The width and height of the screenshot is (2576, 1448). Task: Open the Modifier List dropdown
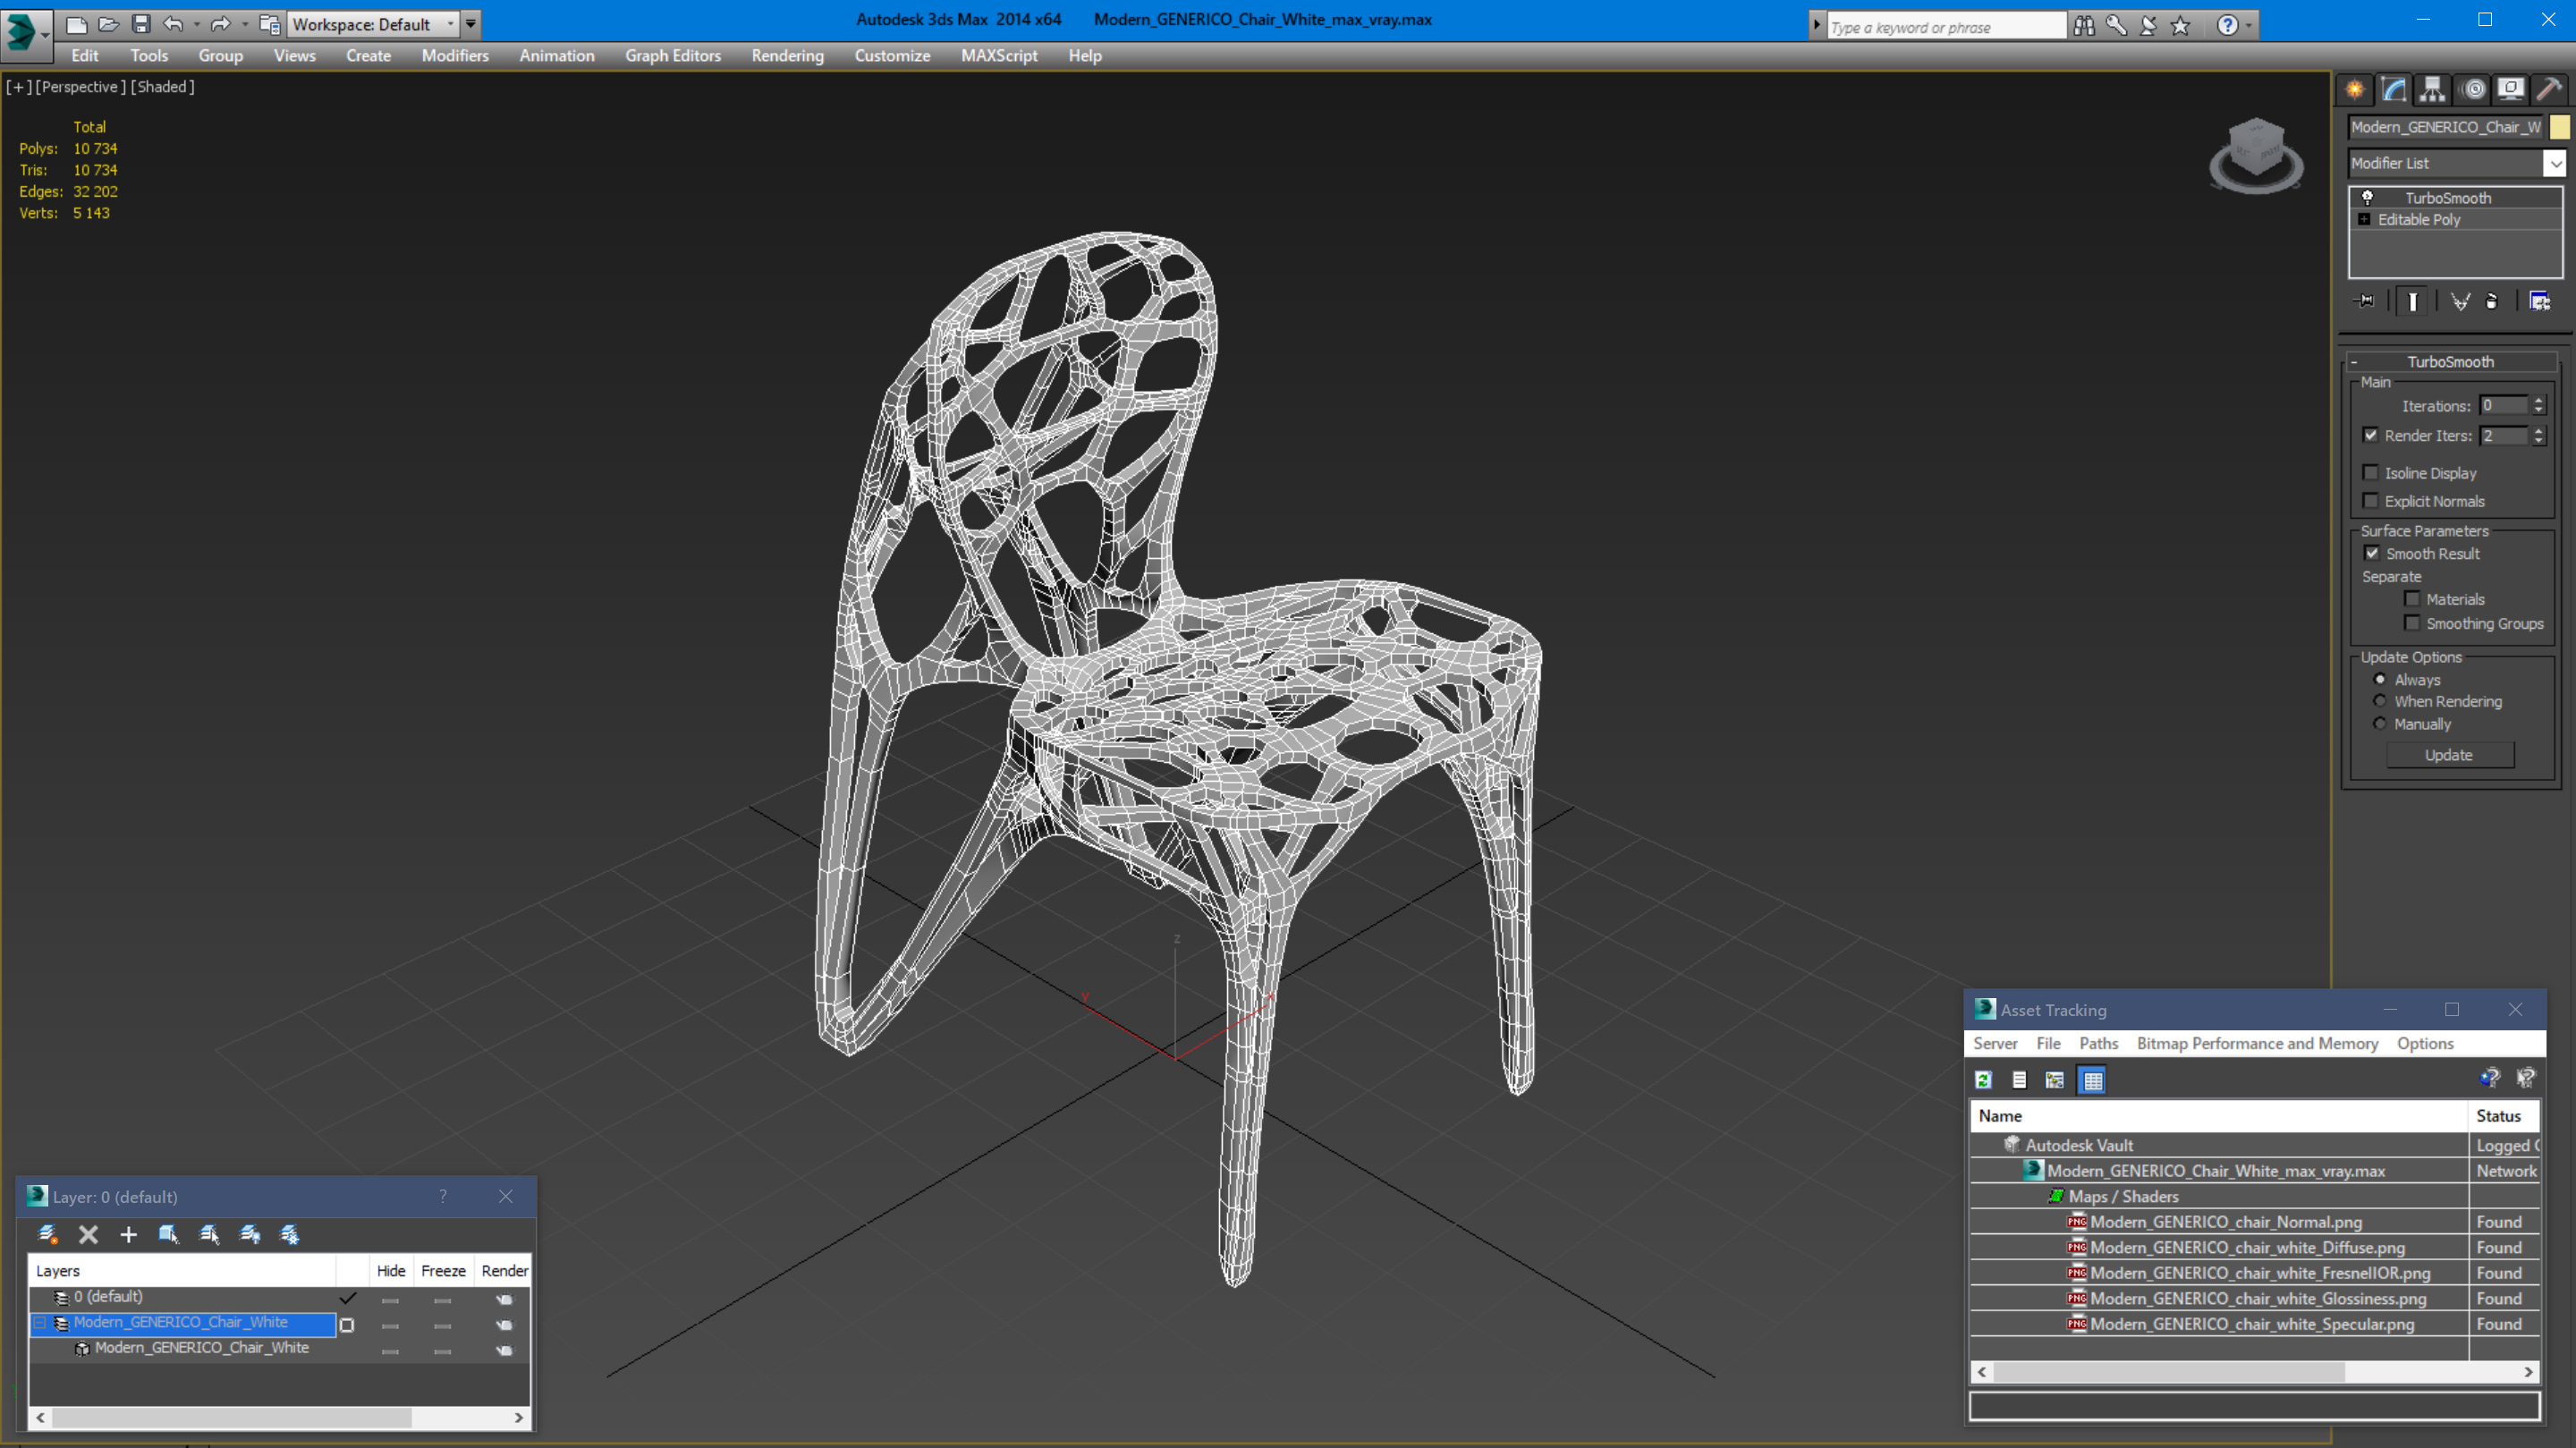point(2555,163)
